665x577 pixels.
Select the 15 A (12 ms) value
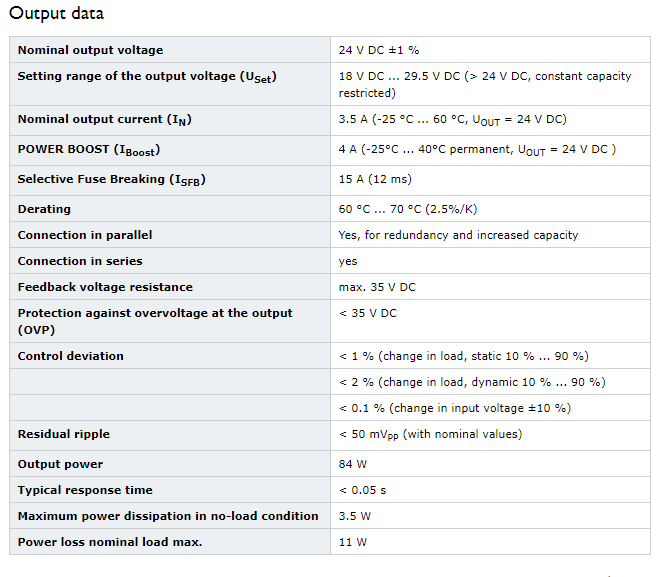(x=375, y=179)
